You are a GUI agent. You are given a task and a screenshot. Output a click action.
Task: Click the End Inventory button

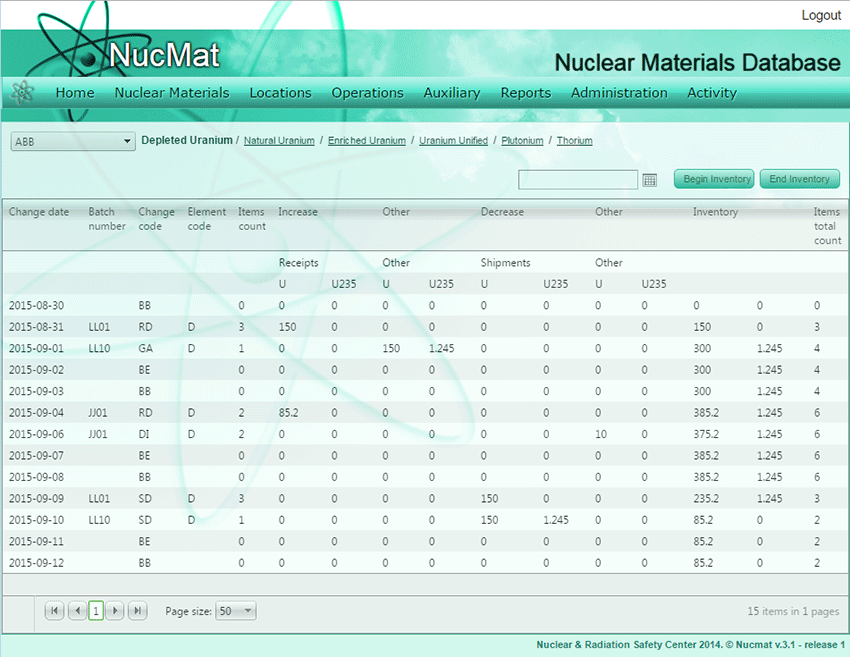pos(799,179)
